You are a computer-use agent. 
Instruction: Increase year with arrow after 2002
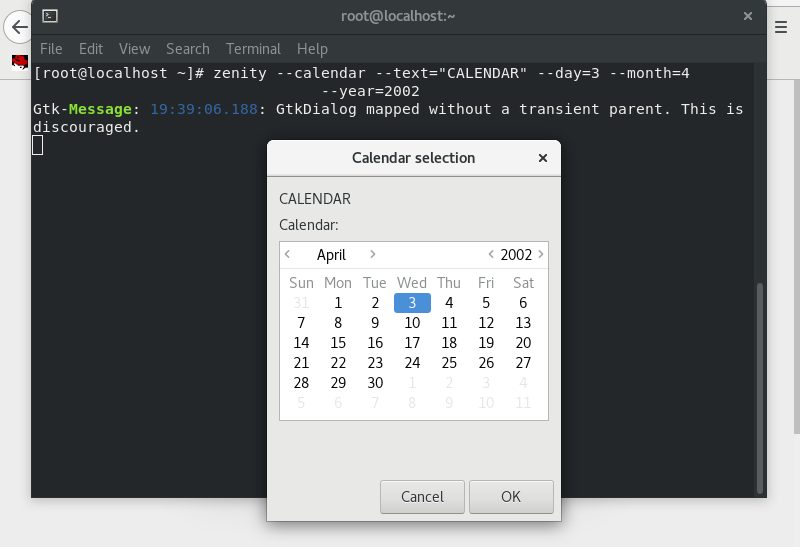coord(541,254)
